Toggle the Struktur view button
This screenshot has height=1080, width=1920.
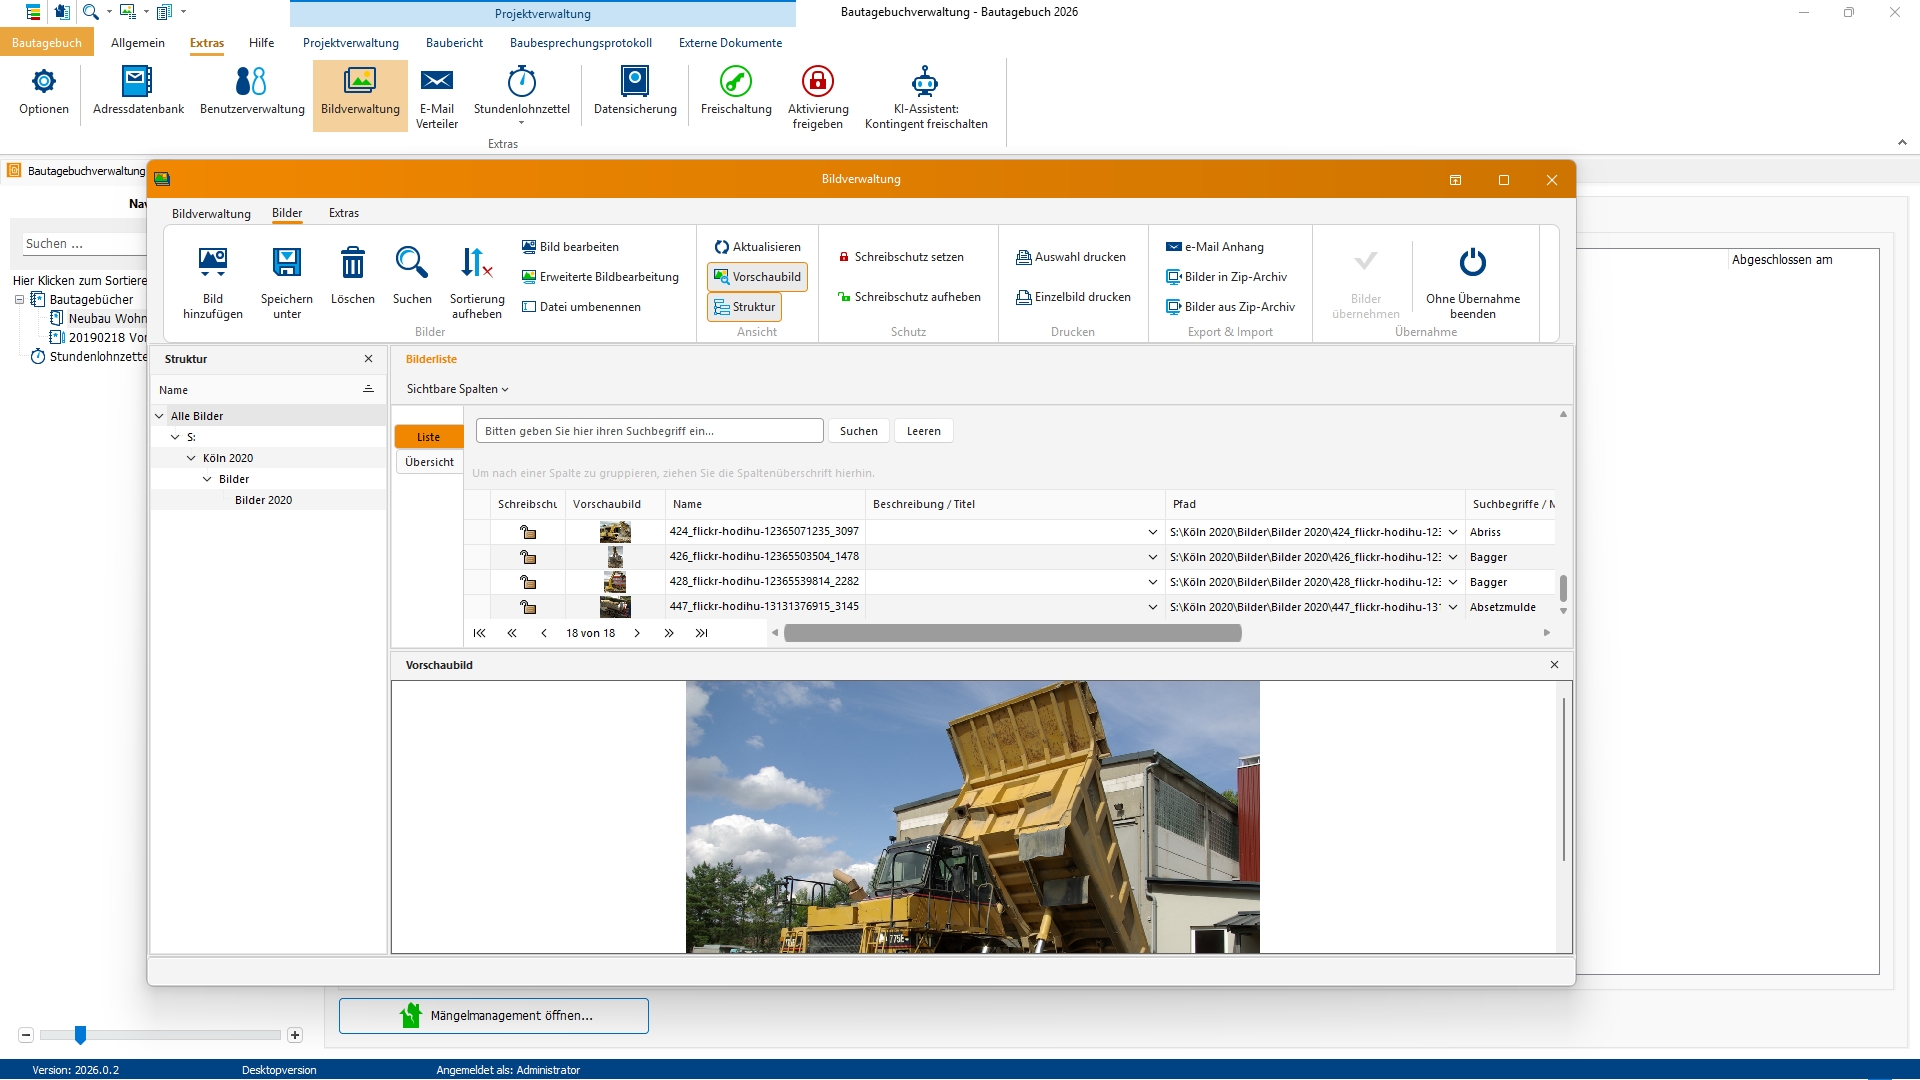coord(744,307)
